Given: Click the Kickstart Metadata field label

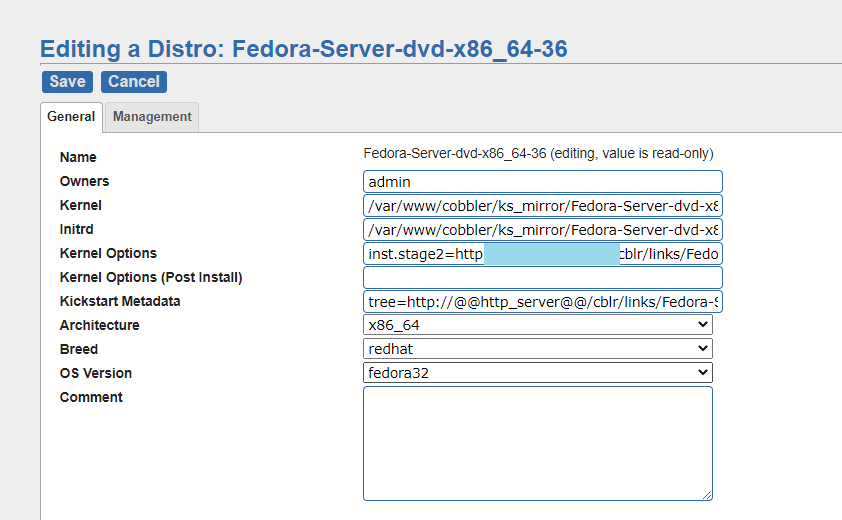Looking at the screenshot, I should pos(120,301).
